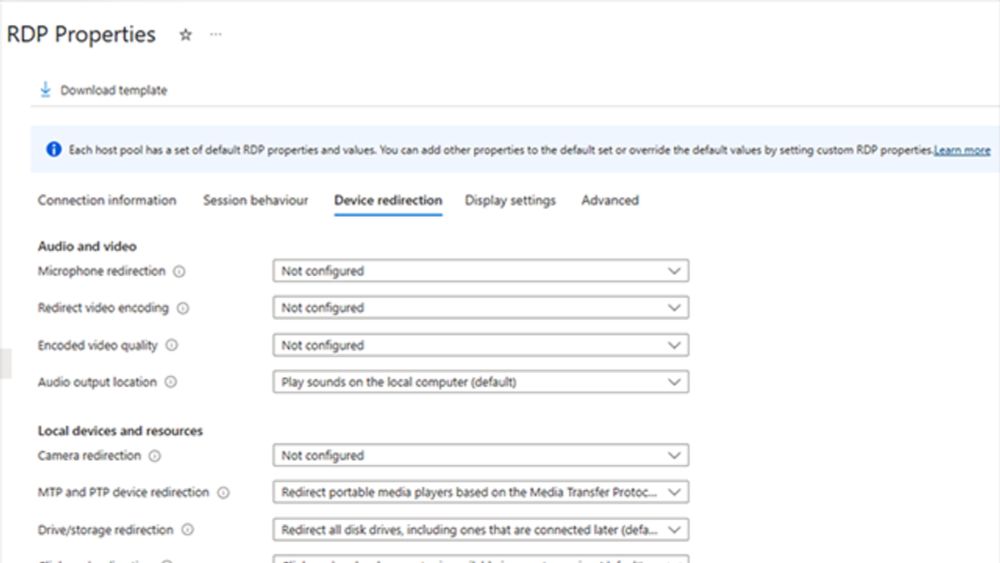This screenshot has width=1000, height=563.
Task: Switch to the Display settings tab
Action: [x=510, y=200]
